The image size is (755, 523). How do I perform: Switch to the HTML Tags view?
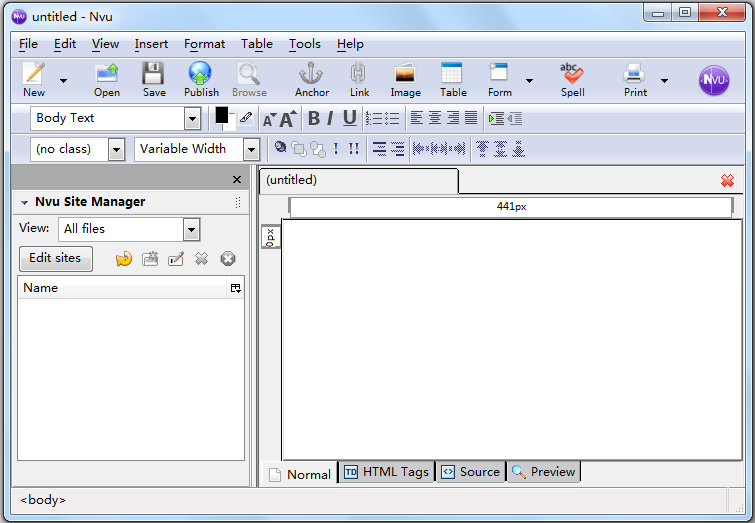coord(386,472)
